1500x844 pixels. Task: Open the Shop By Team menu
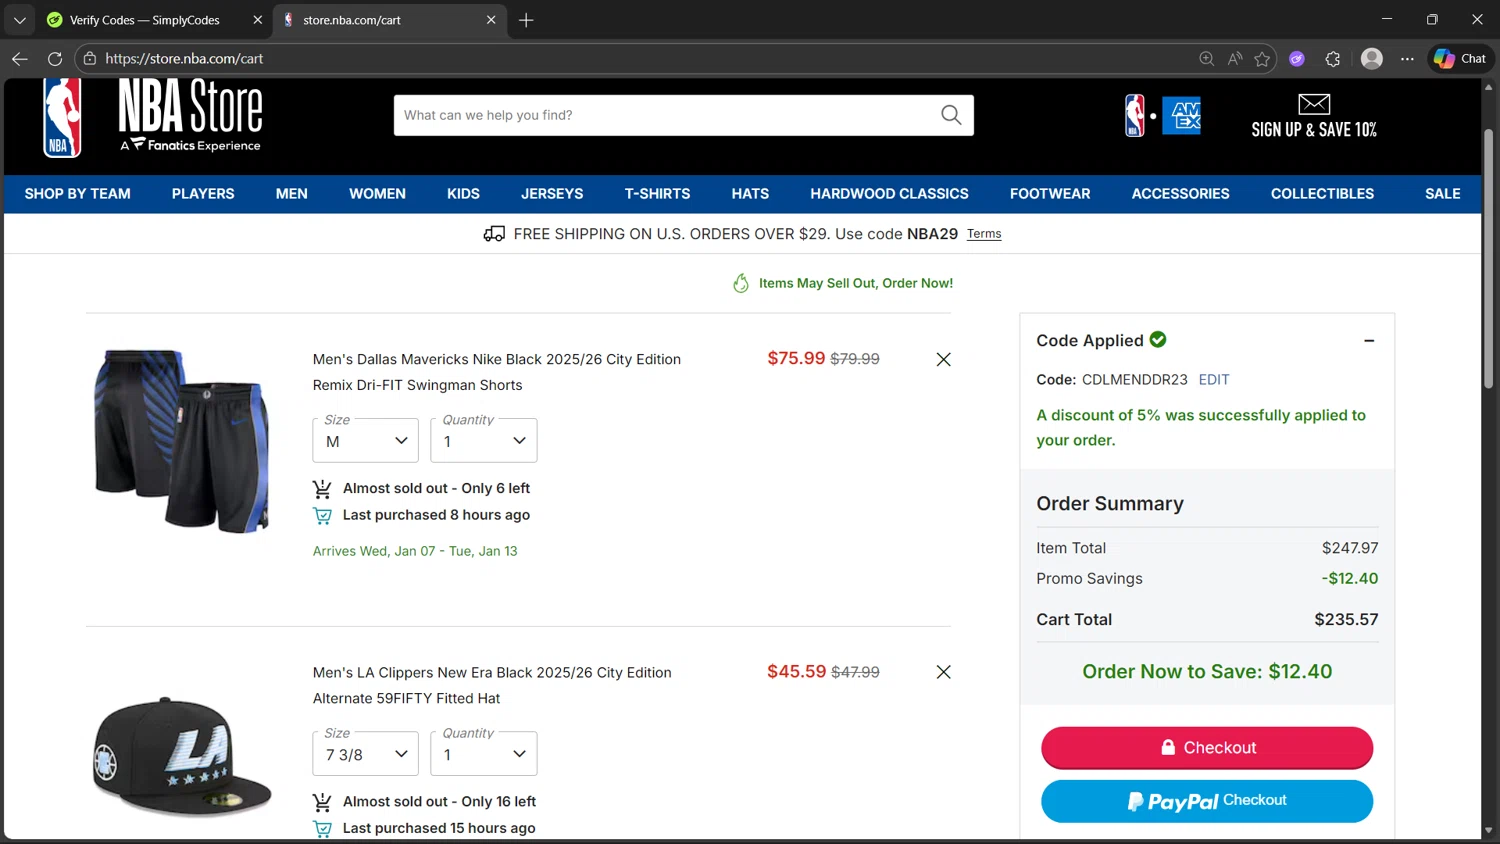77,194
